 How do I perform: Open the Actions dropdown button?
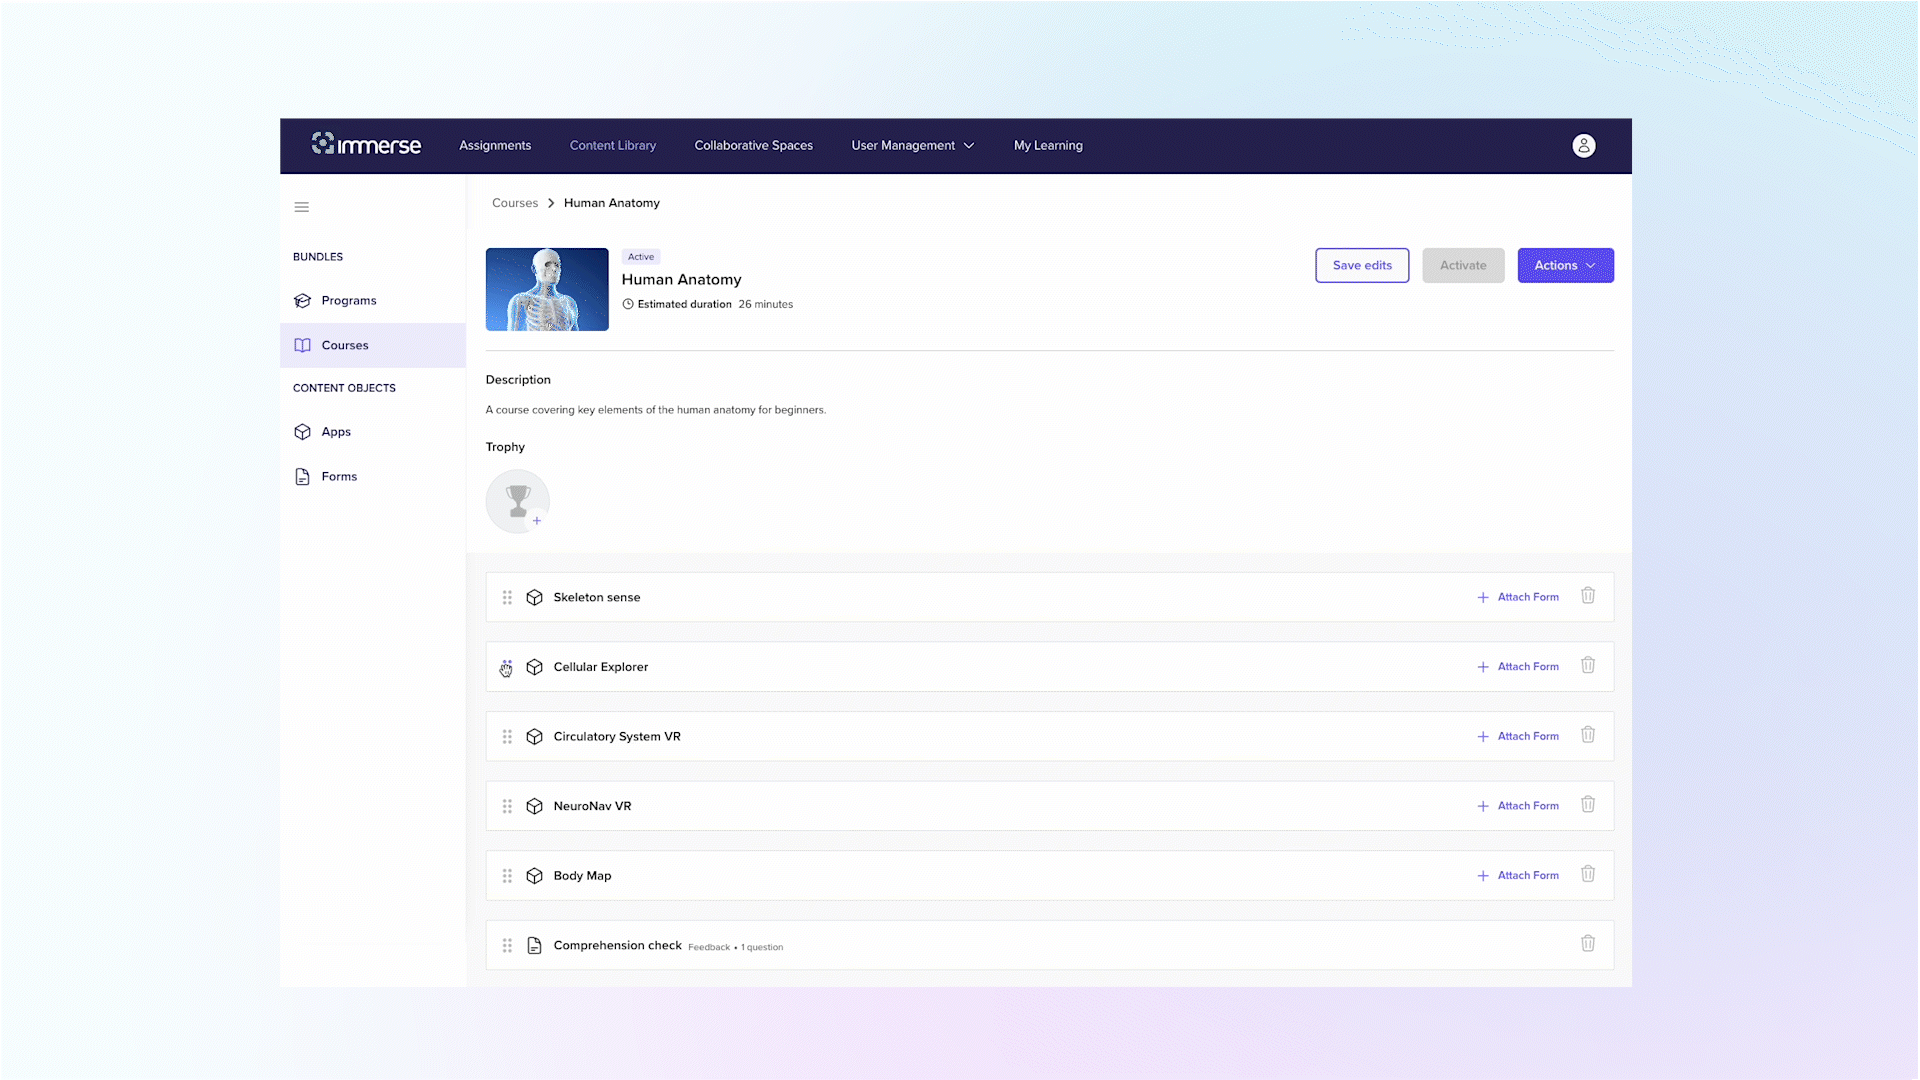point(1565,265)
